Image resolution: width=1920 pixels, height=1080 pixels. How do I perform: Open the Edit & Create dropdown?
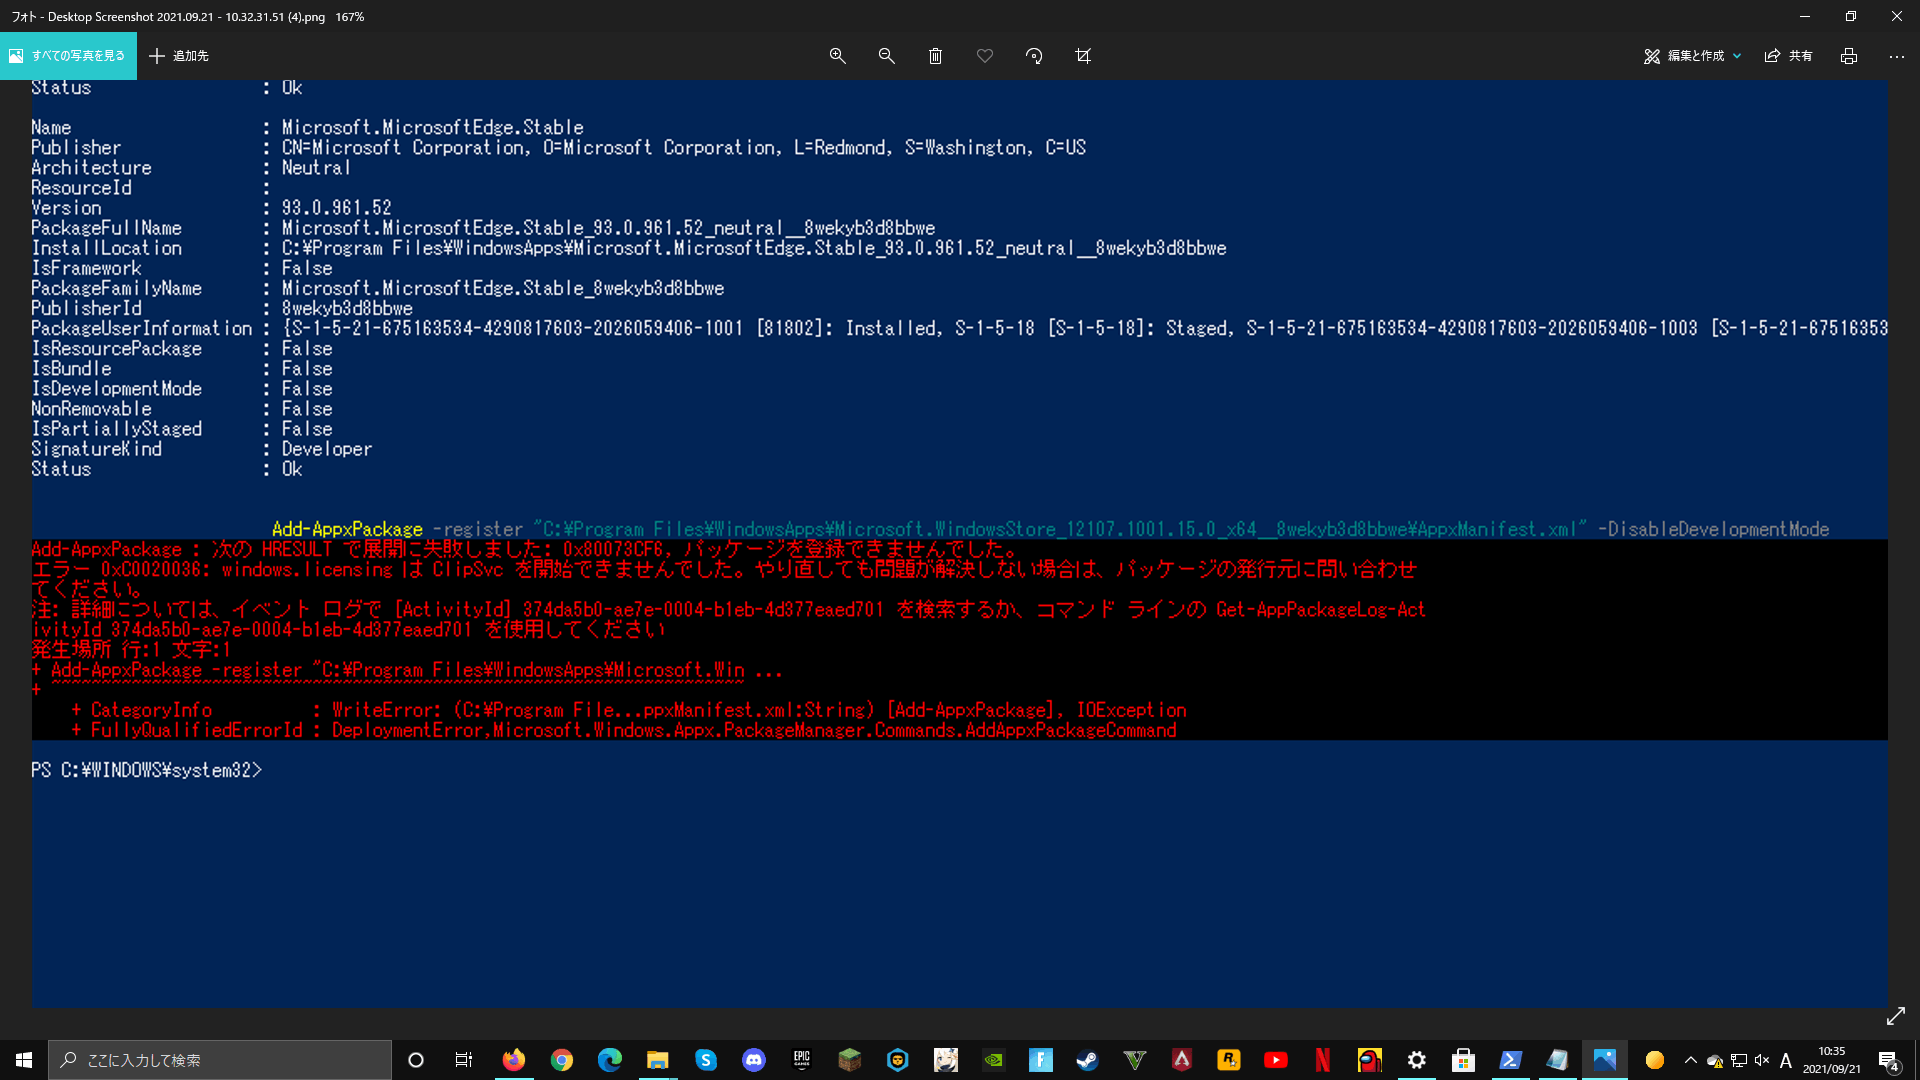pos(1692,56)
